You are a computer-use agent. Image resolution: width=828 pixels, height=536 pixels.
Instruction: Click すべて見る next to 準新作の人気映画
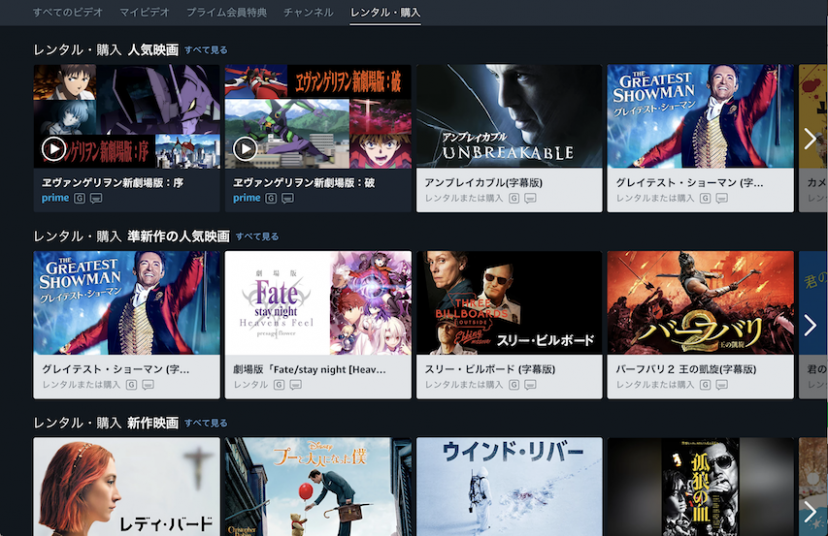[257, 237]
